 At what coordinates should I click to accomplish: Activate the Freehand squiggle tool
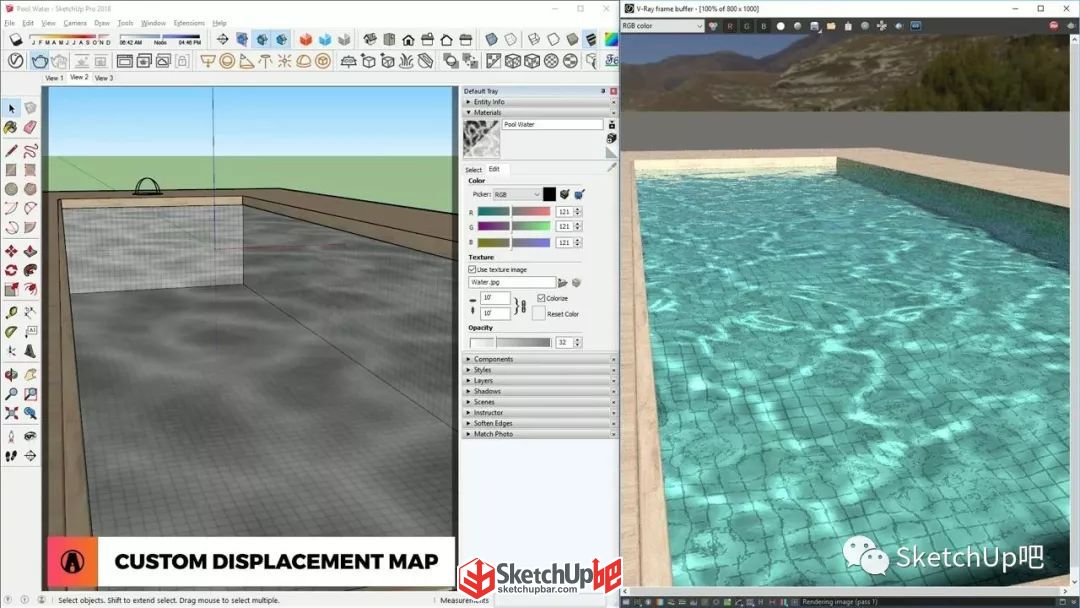30,151
